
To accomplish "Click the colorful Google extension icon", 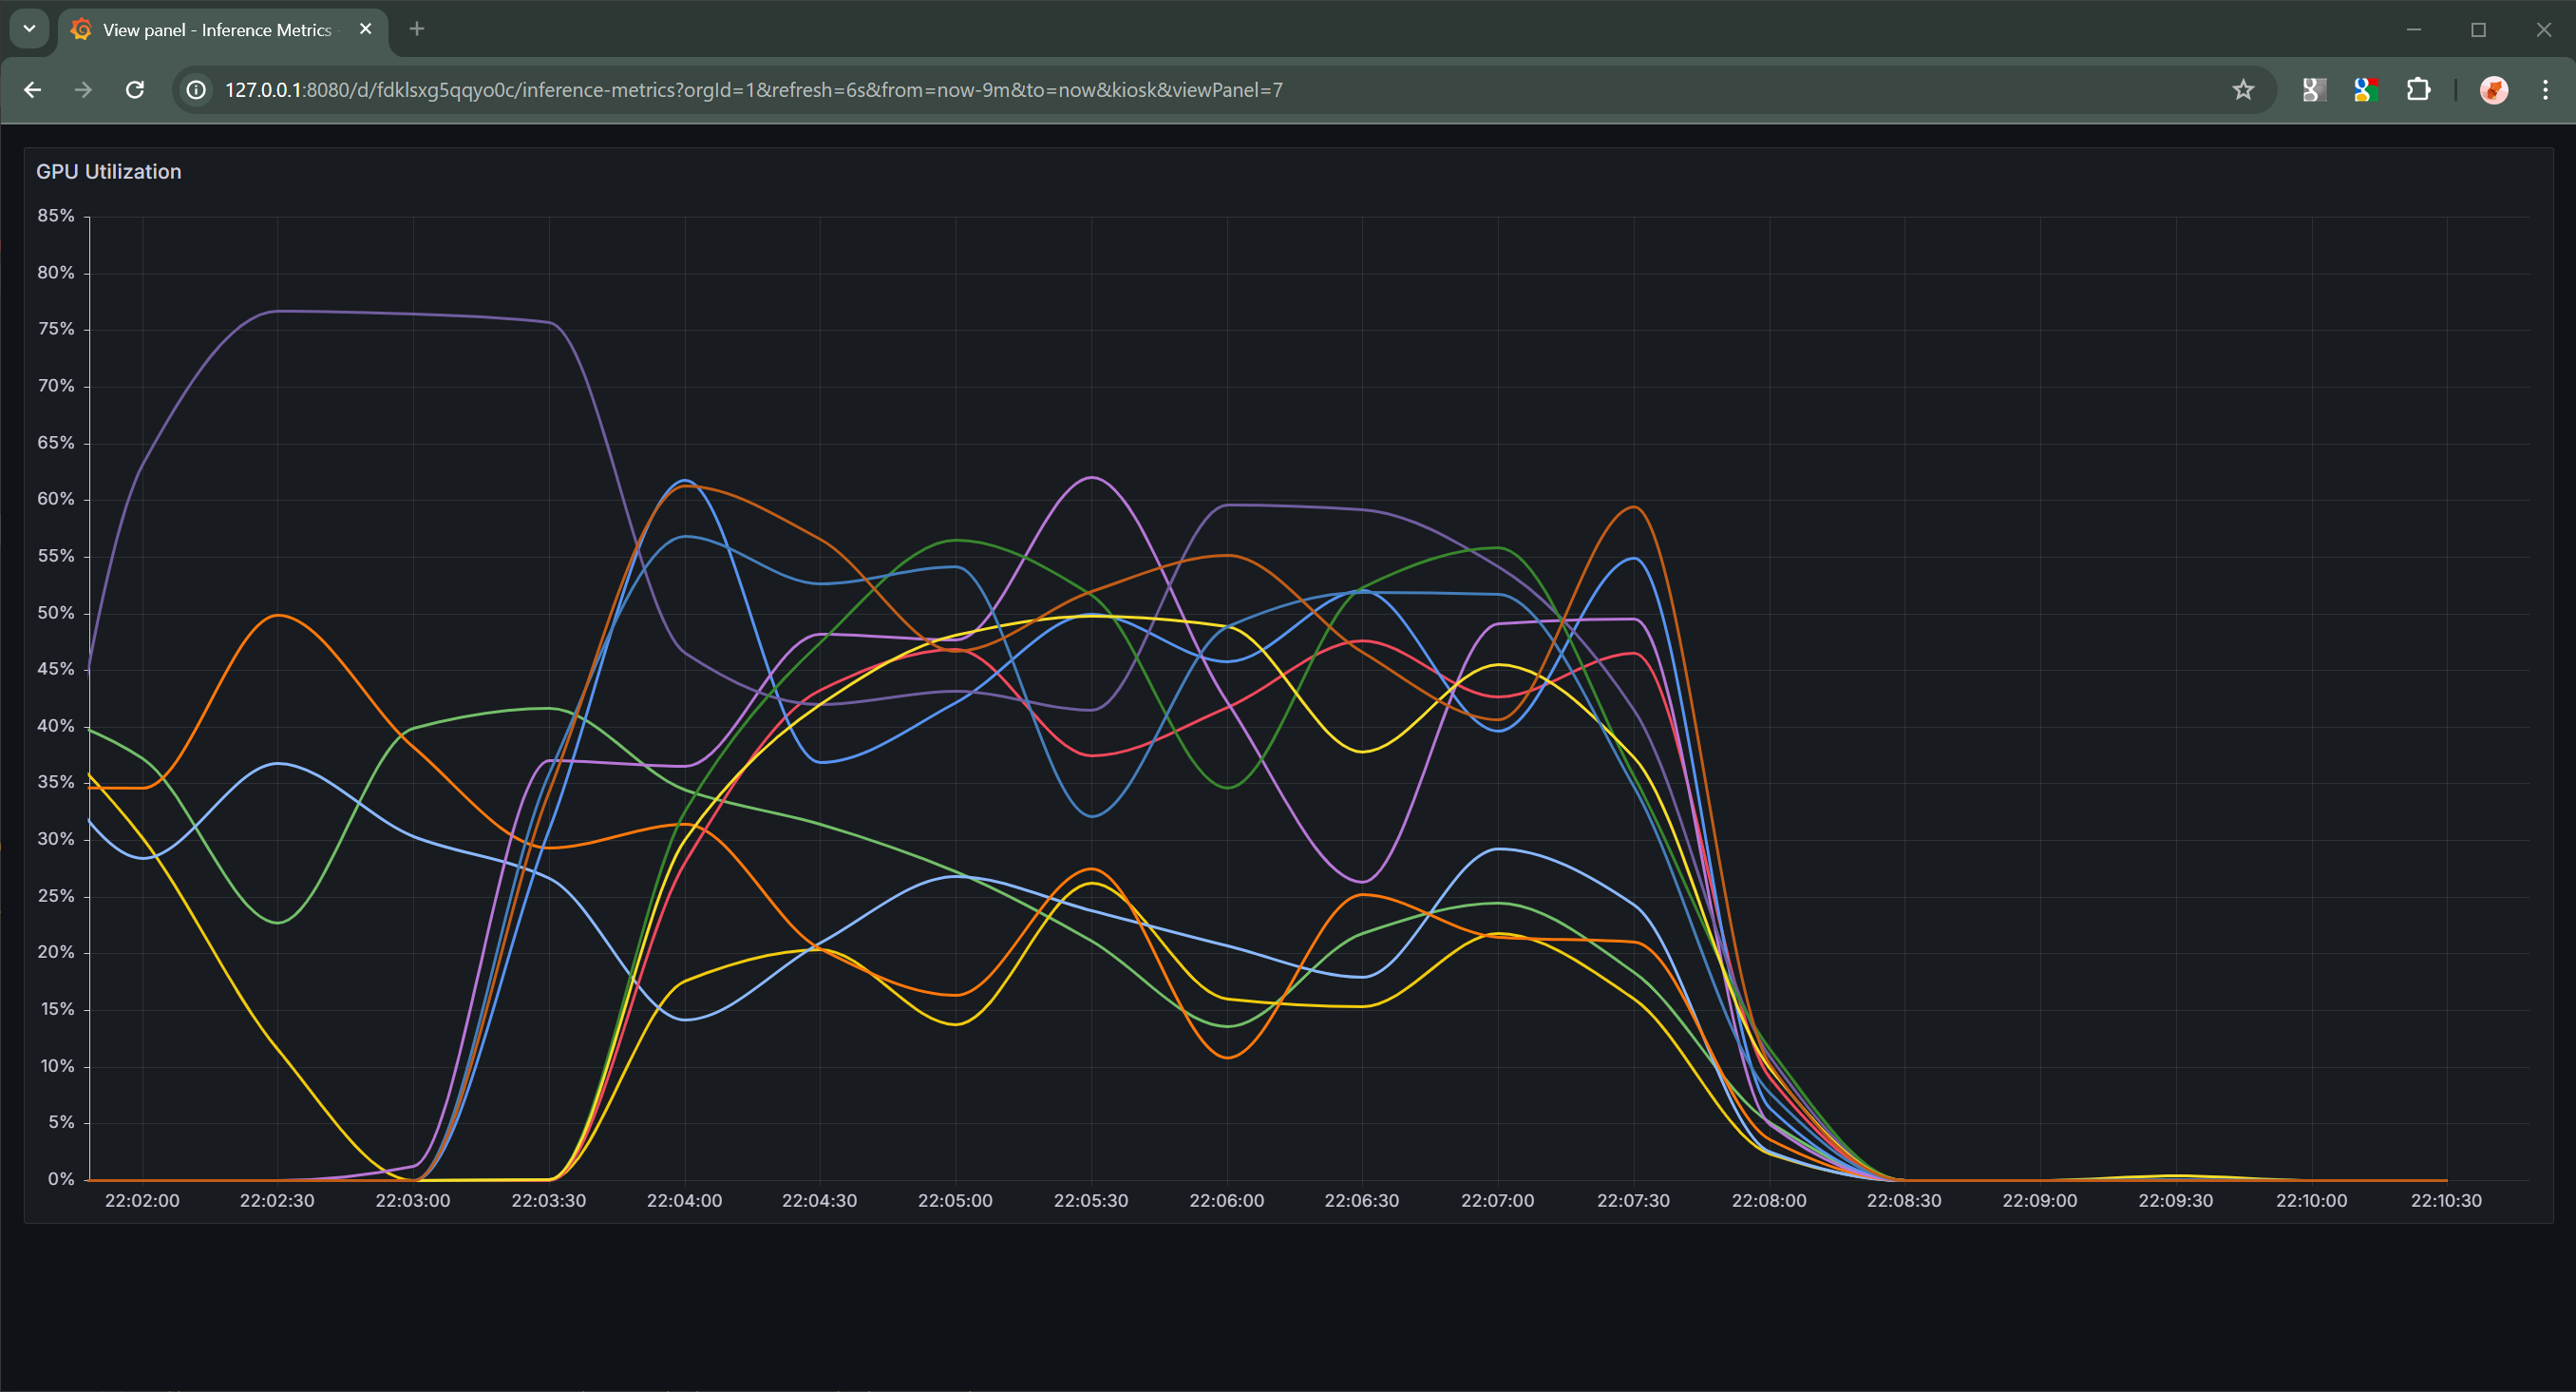I will click(2365, 89).
